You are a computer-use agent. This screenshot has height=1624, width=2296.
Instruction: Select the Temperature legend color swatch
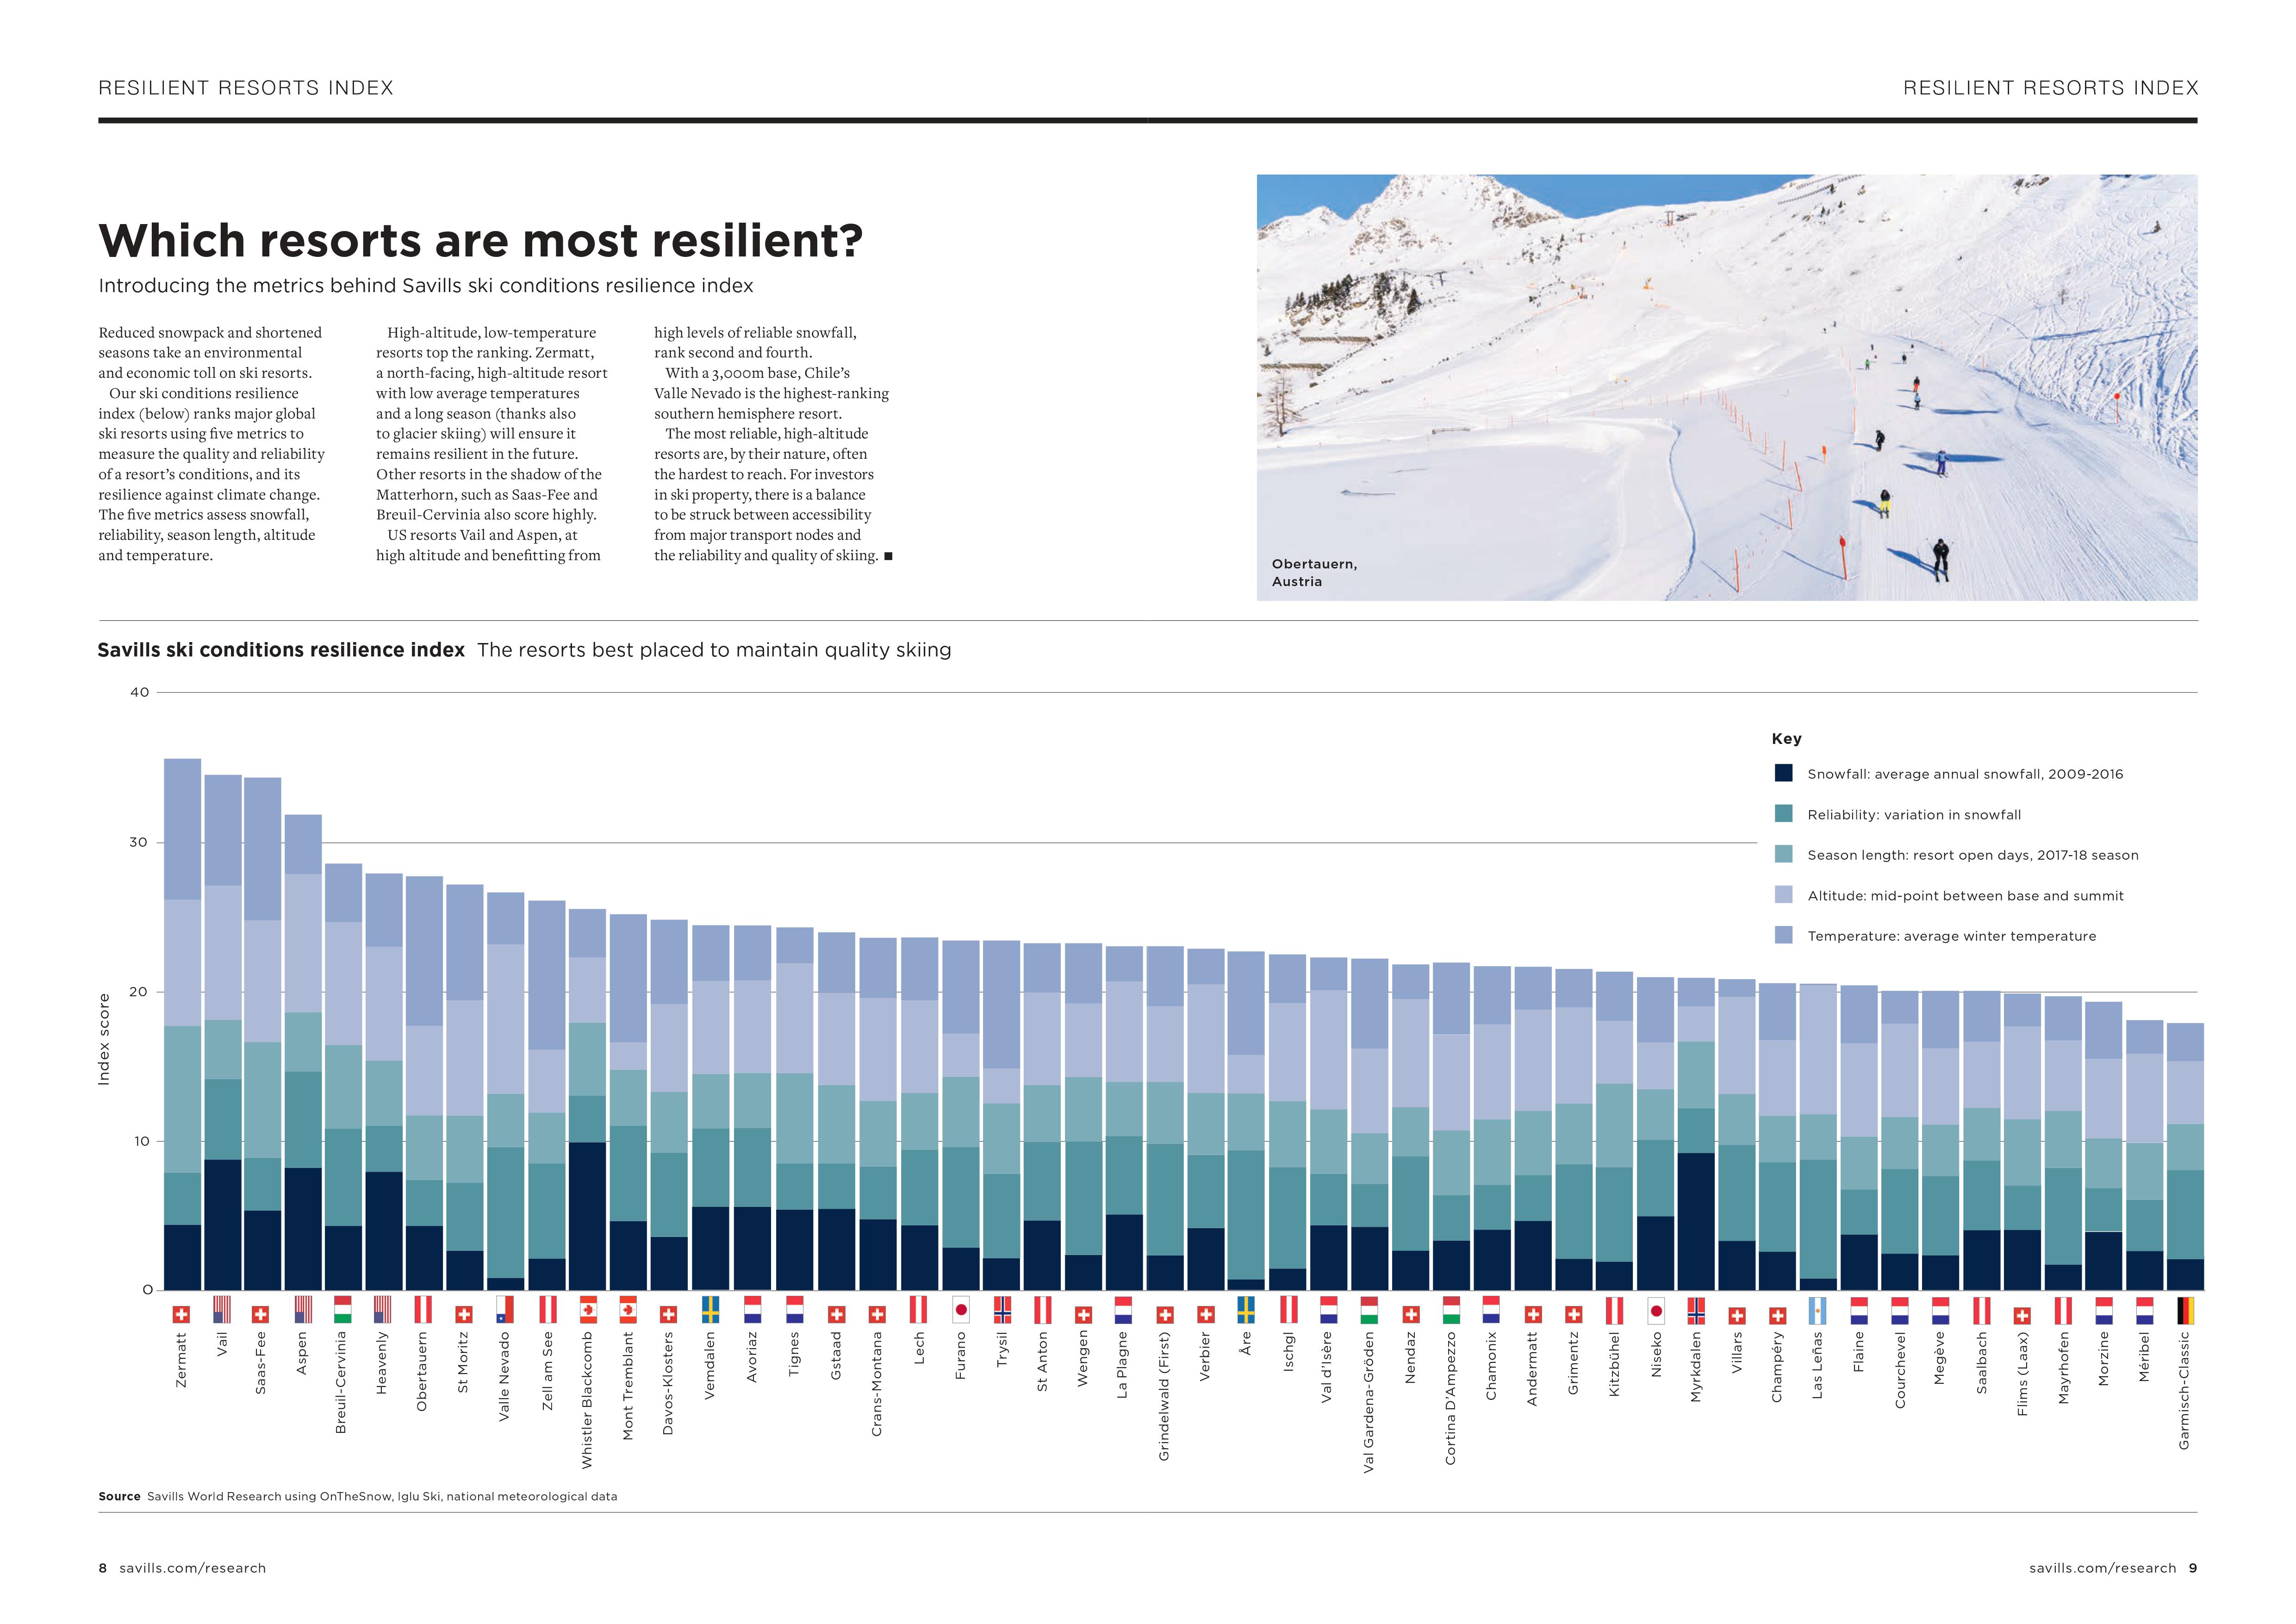pos(1784,935)
